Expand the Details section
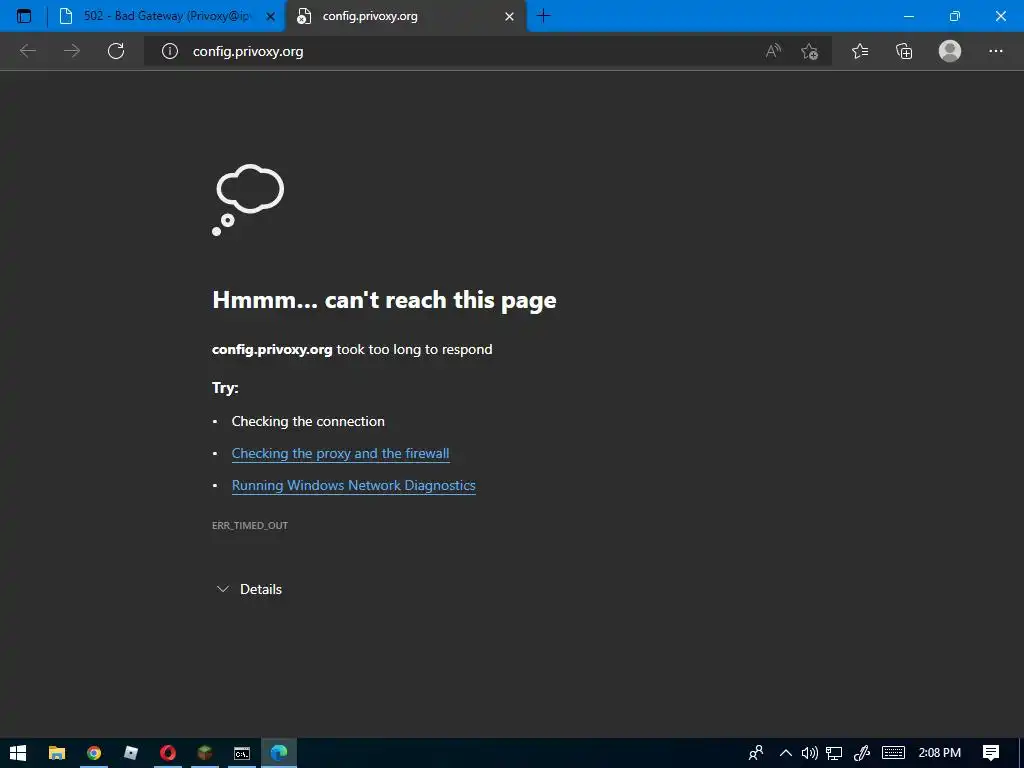Viewport: 1024px width, 768px height. click(x=249, y=589)
